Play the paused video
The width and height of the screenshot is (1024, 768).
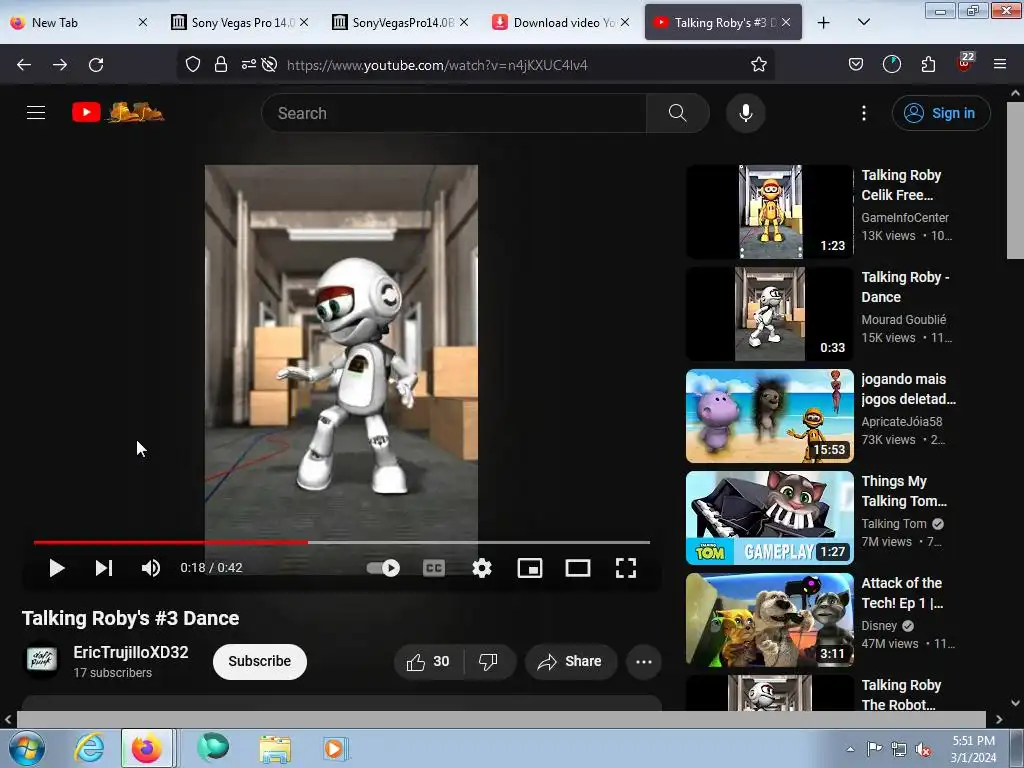click(57, 568)
